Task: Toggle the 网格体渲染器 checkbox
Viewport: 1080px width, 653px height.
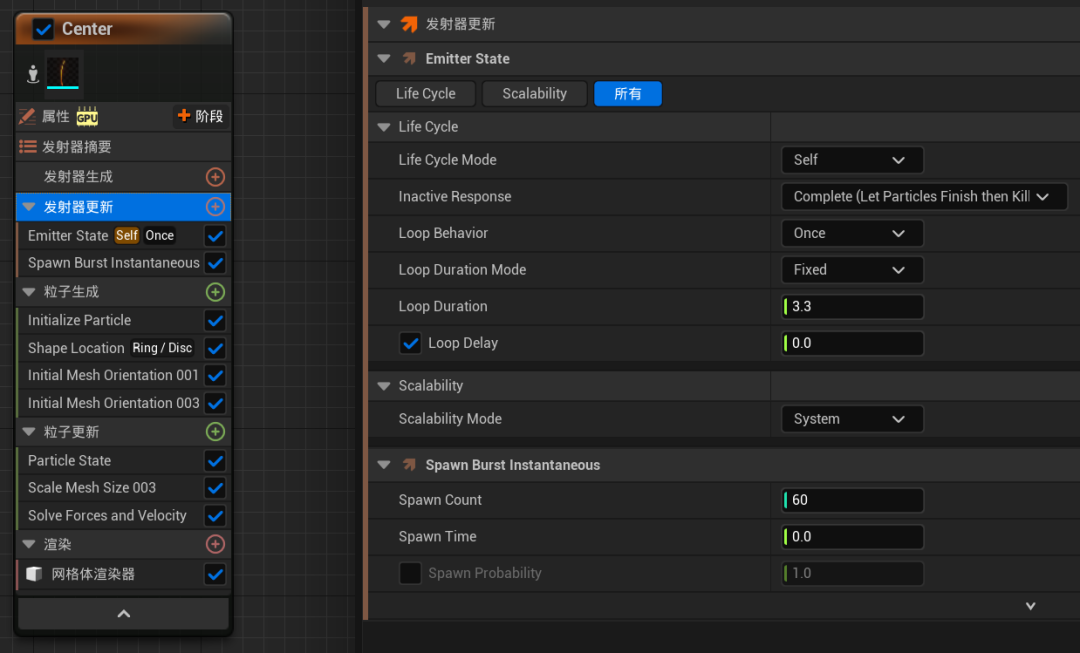Action: tap(215, 574)
